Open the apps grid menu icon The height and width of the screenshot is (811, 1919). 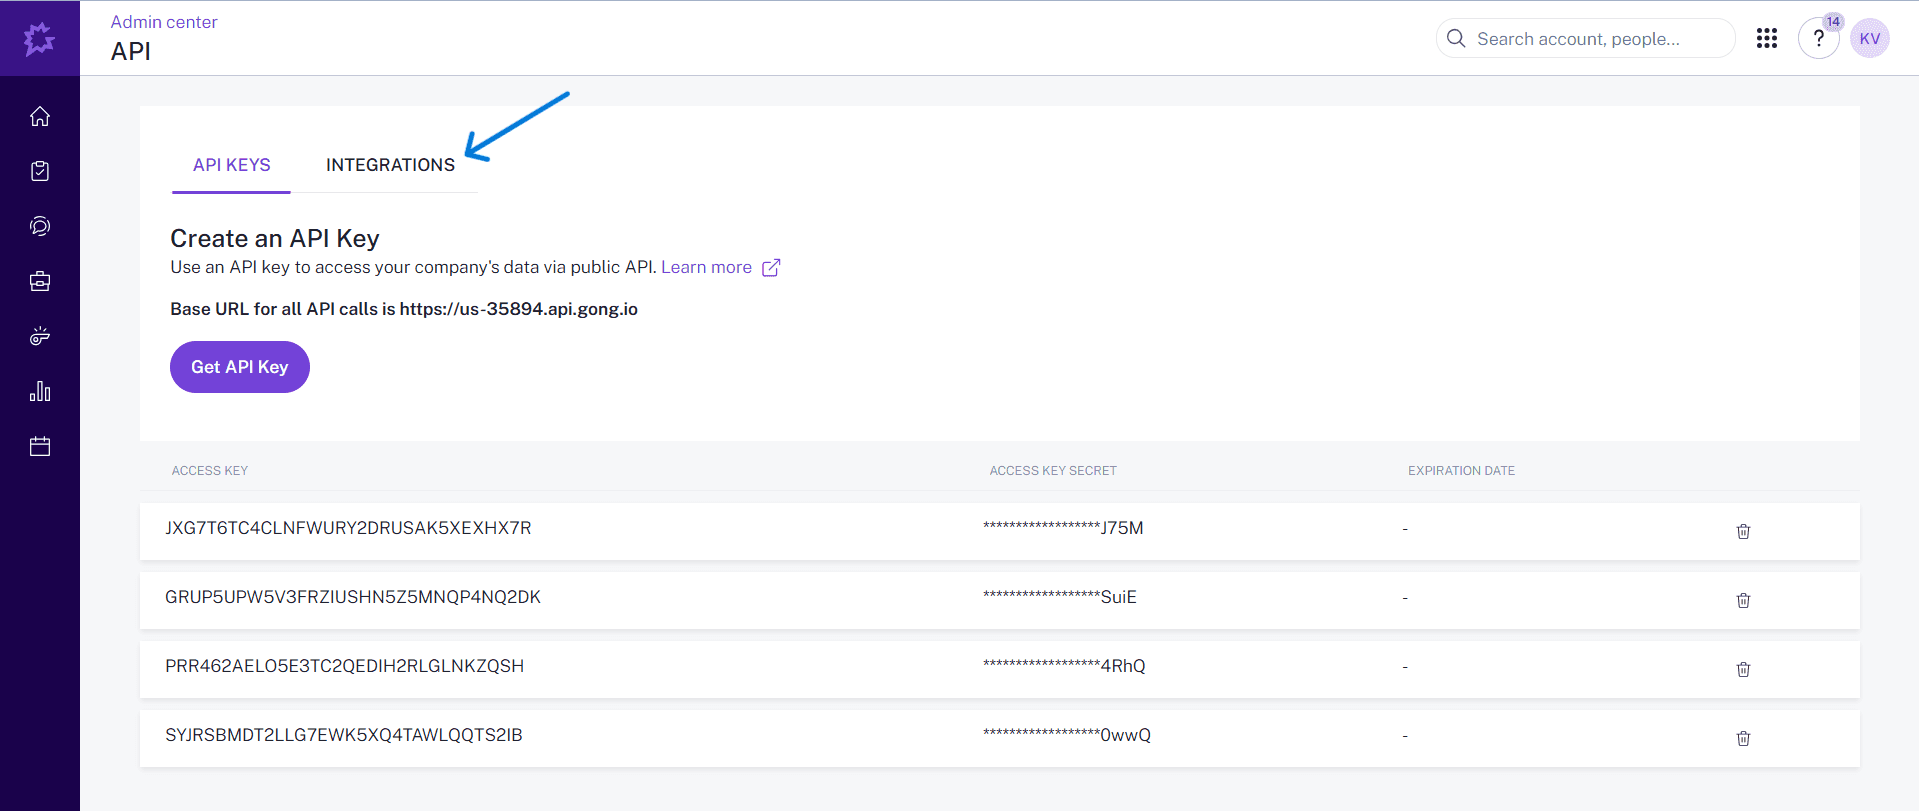coord(1767,38)
